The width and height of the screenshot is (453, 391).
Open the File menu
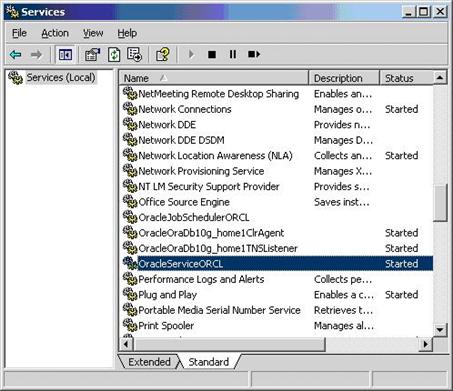click(x=19, y=33)
